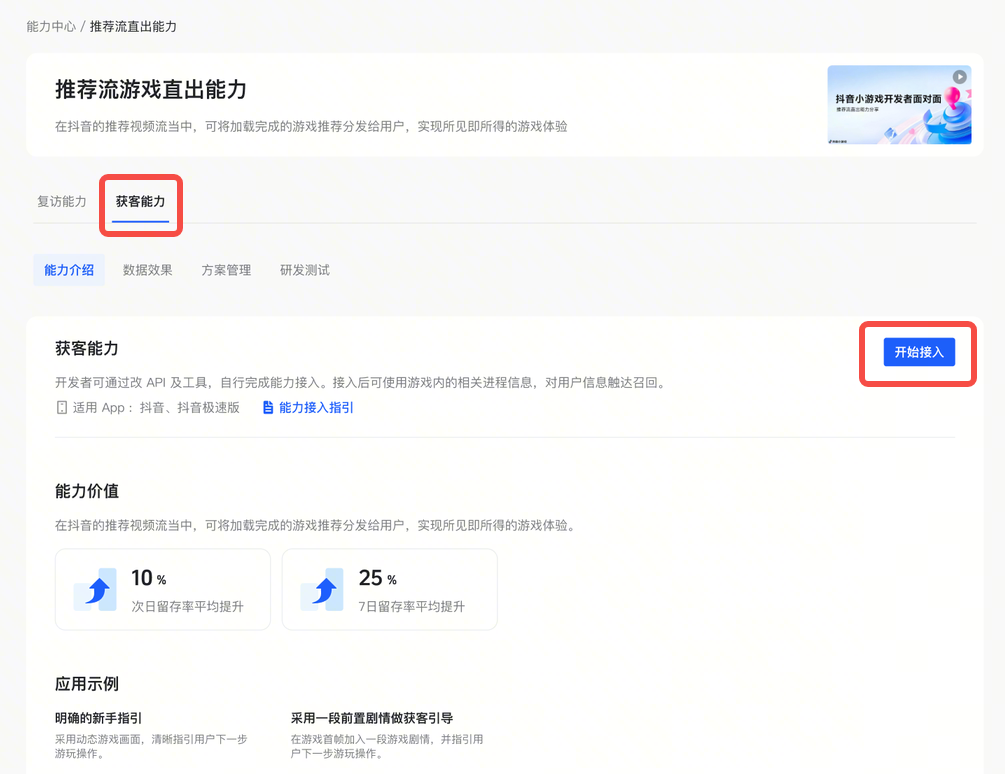The image size is (1005, 774).
Task: Navigate to 能力中心 in the breadcrumb
Action: [x=51, y=26]
